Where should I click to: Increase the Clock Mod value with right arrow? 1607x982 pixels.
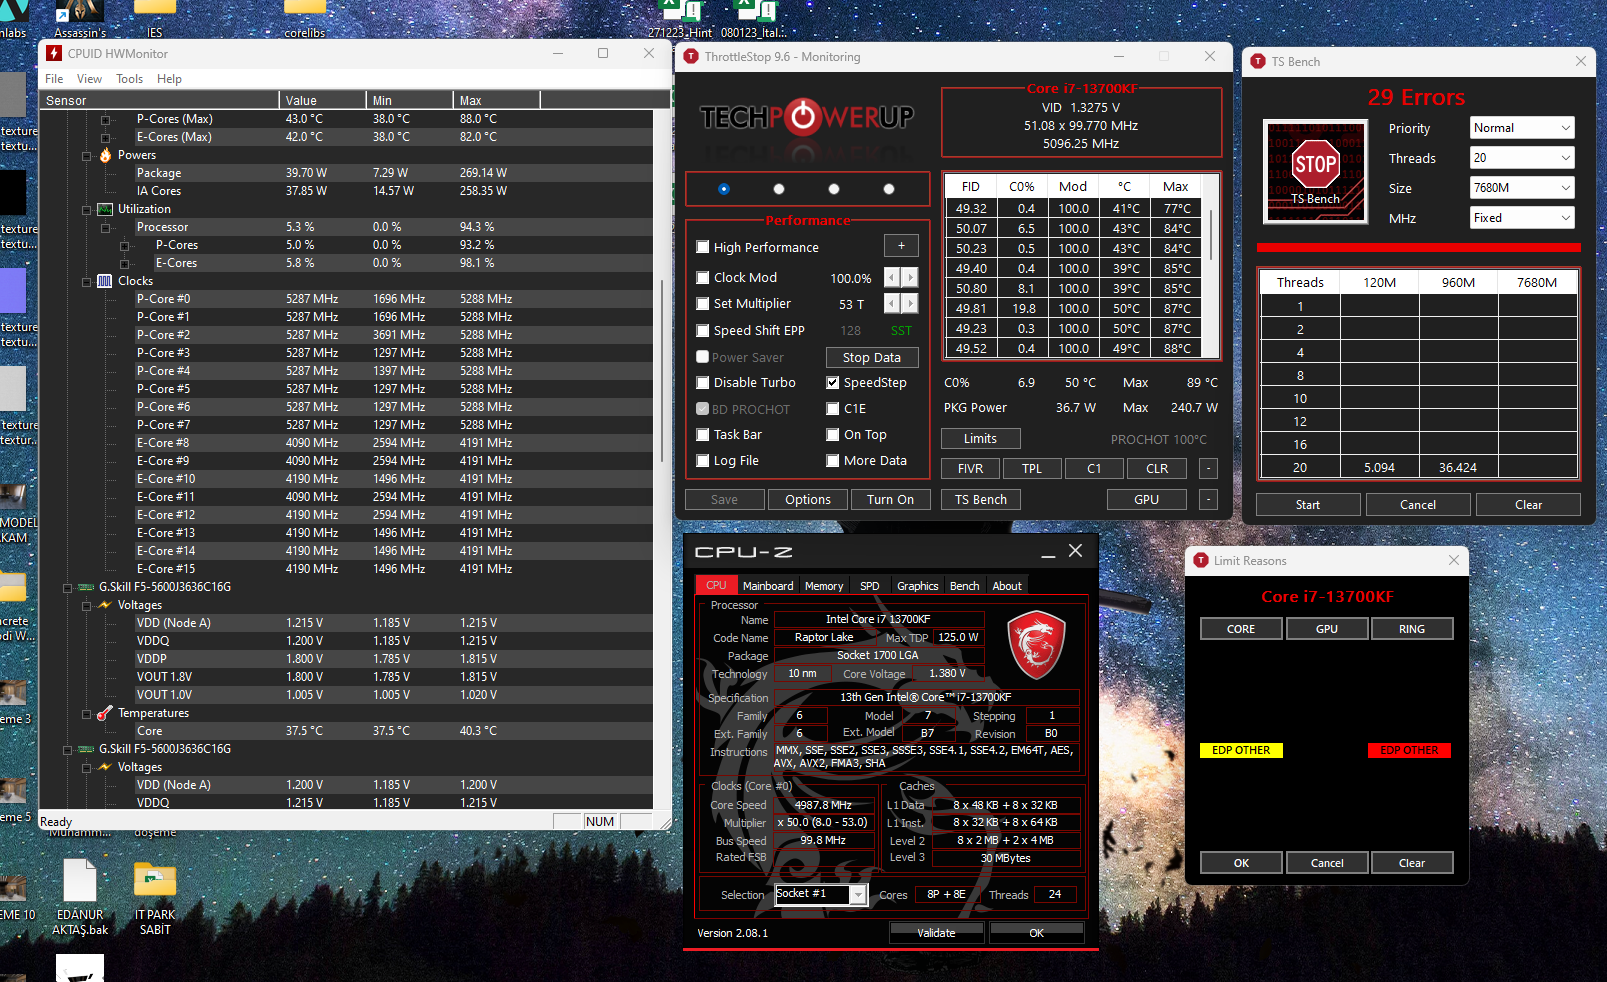coord(910,277)
